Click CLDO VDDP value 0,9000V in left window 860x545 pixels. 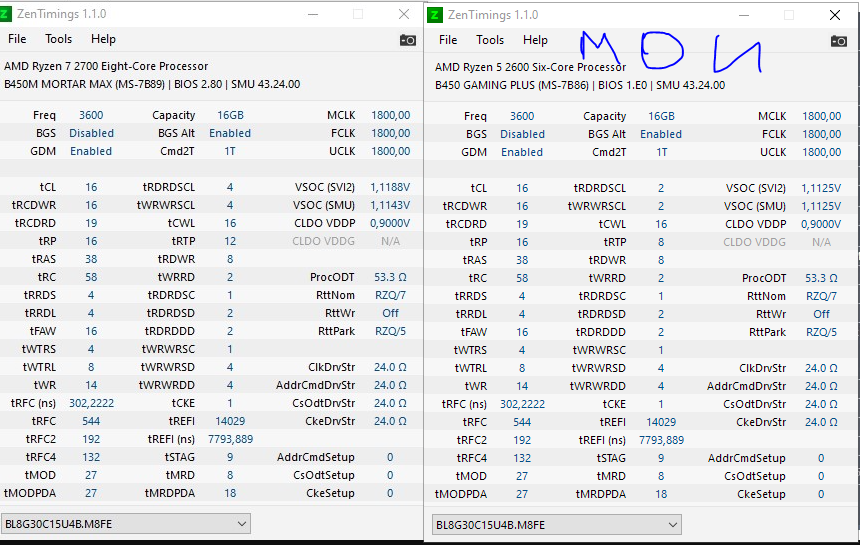(x=390, y=224)
